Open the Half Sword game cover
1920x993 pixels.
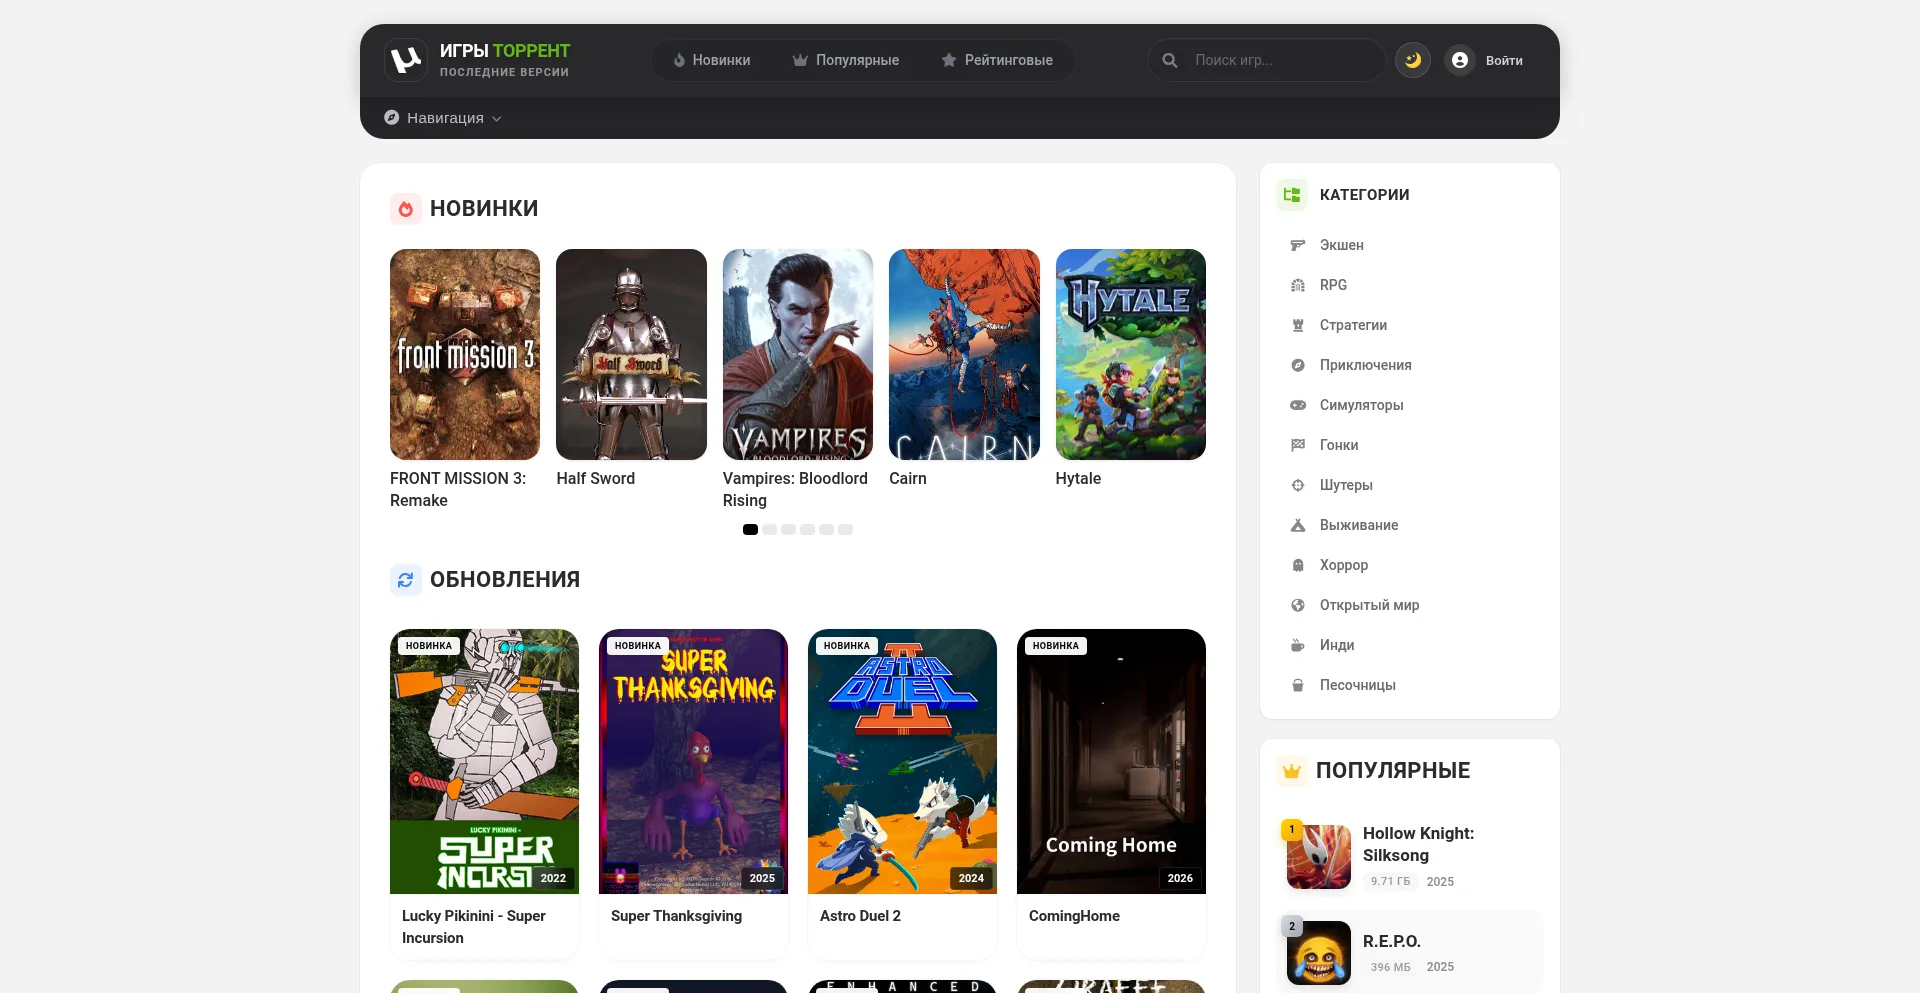pyautogui.click(x=631, y=354)
